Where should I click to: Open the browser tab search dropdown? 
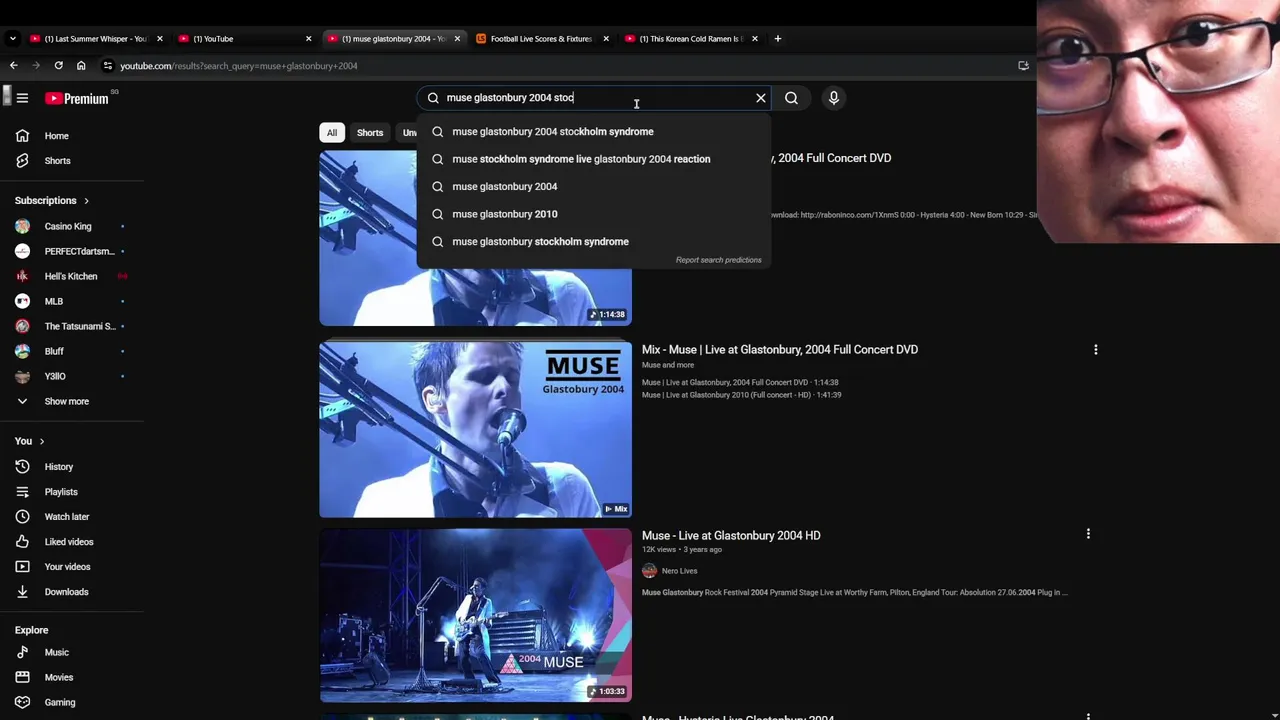click(x=12, y=39)
